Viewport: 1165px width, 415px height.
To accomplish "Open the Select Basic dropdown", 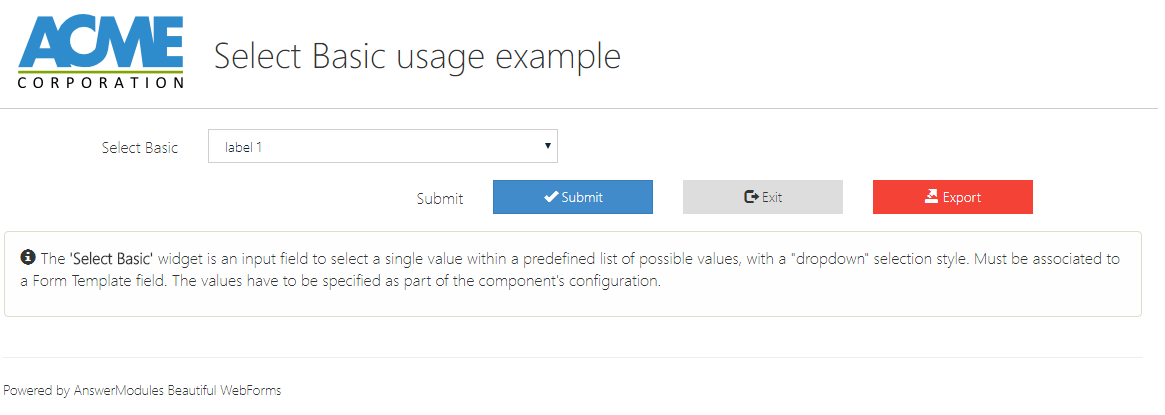I will tap(382, 147).
